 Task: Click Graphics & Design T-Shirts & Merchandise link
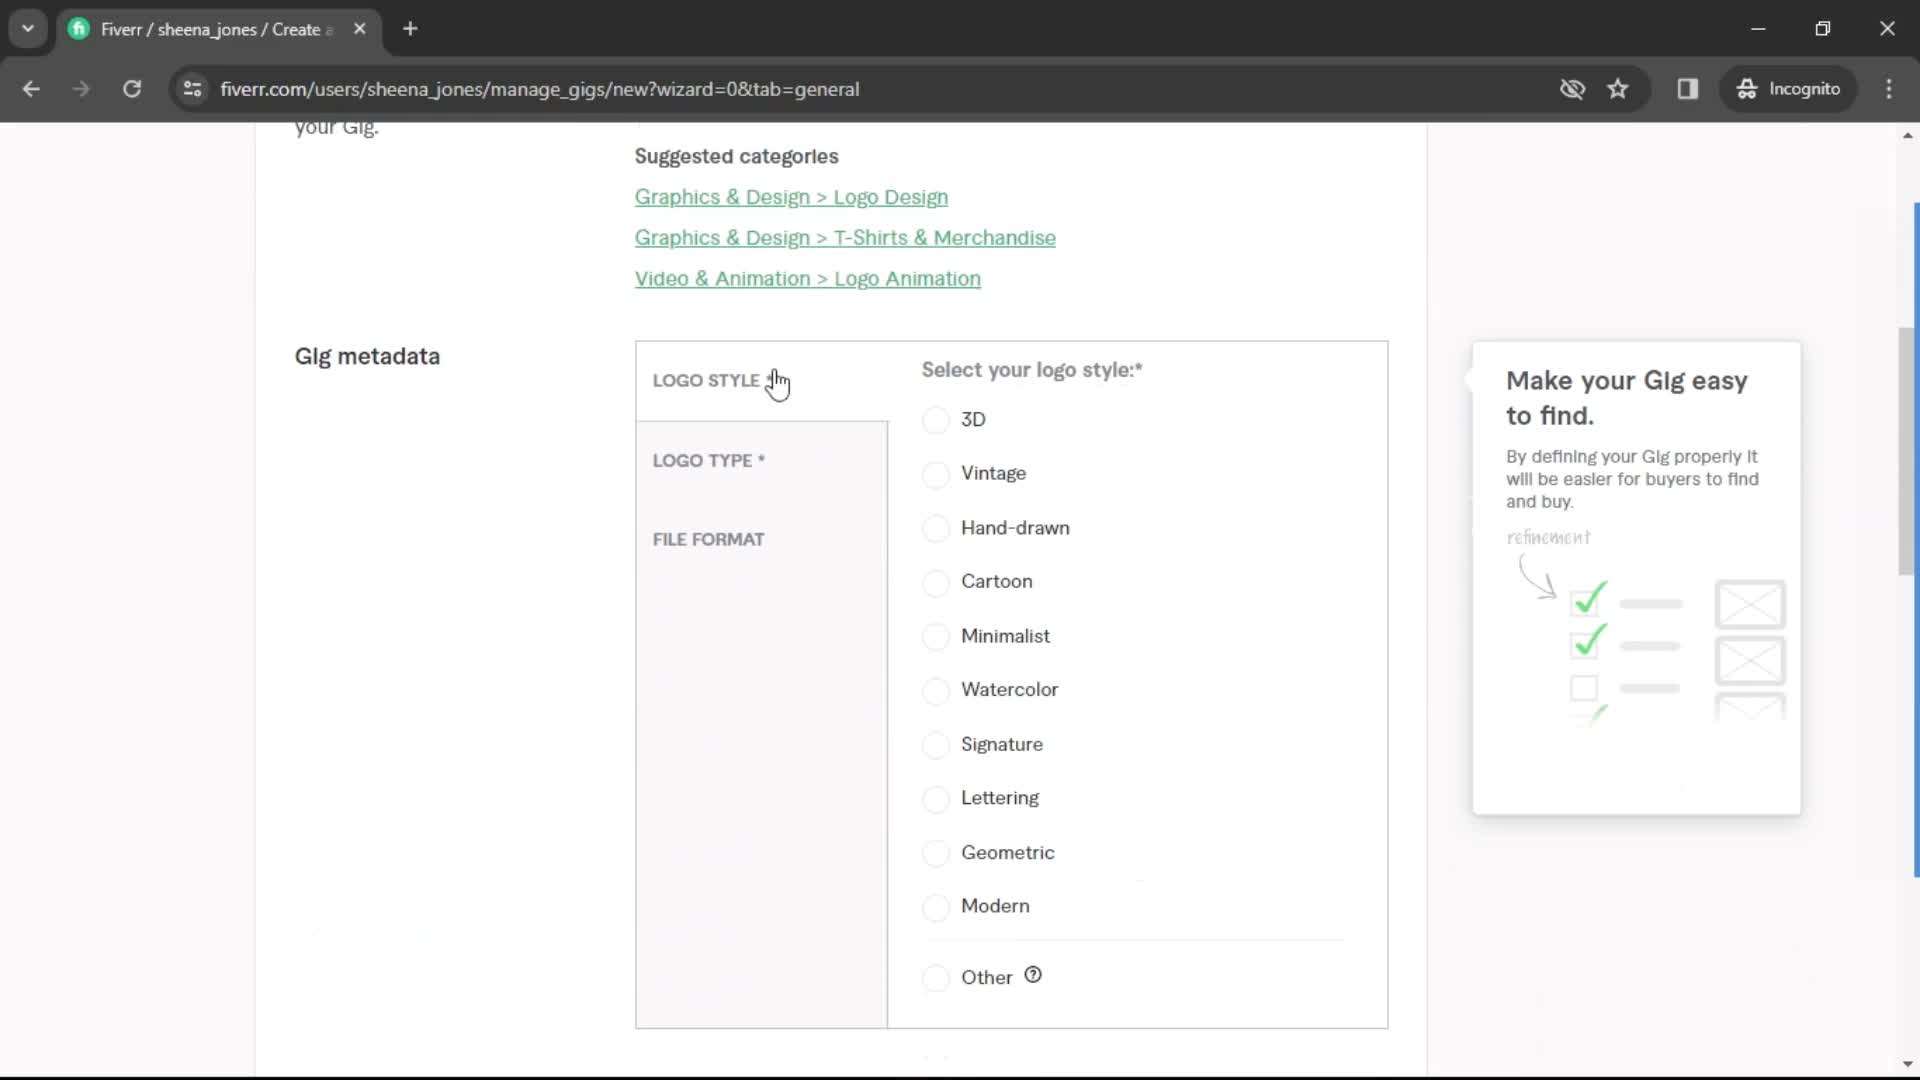[x=844, y=237]
